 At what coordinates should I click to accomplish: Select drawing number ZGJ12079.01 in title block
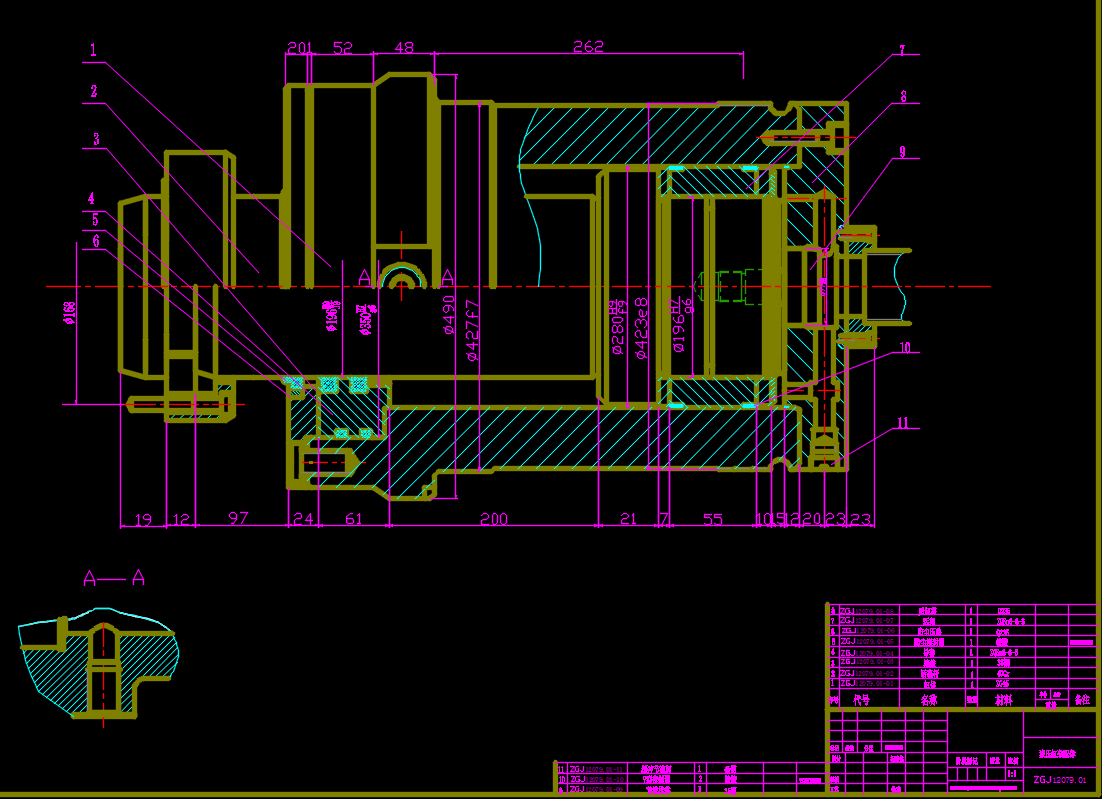1060,780
